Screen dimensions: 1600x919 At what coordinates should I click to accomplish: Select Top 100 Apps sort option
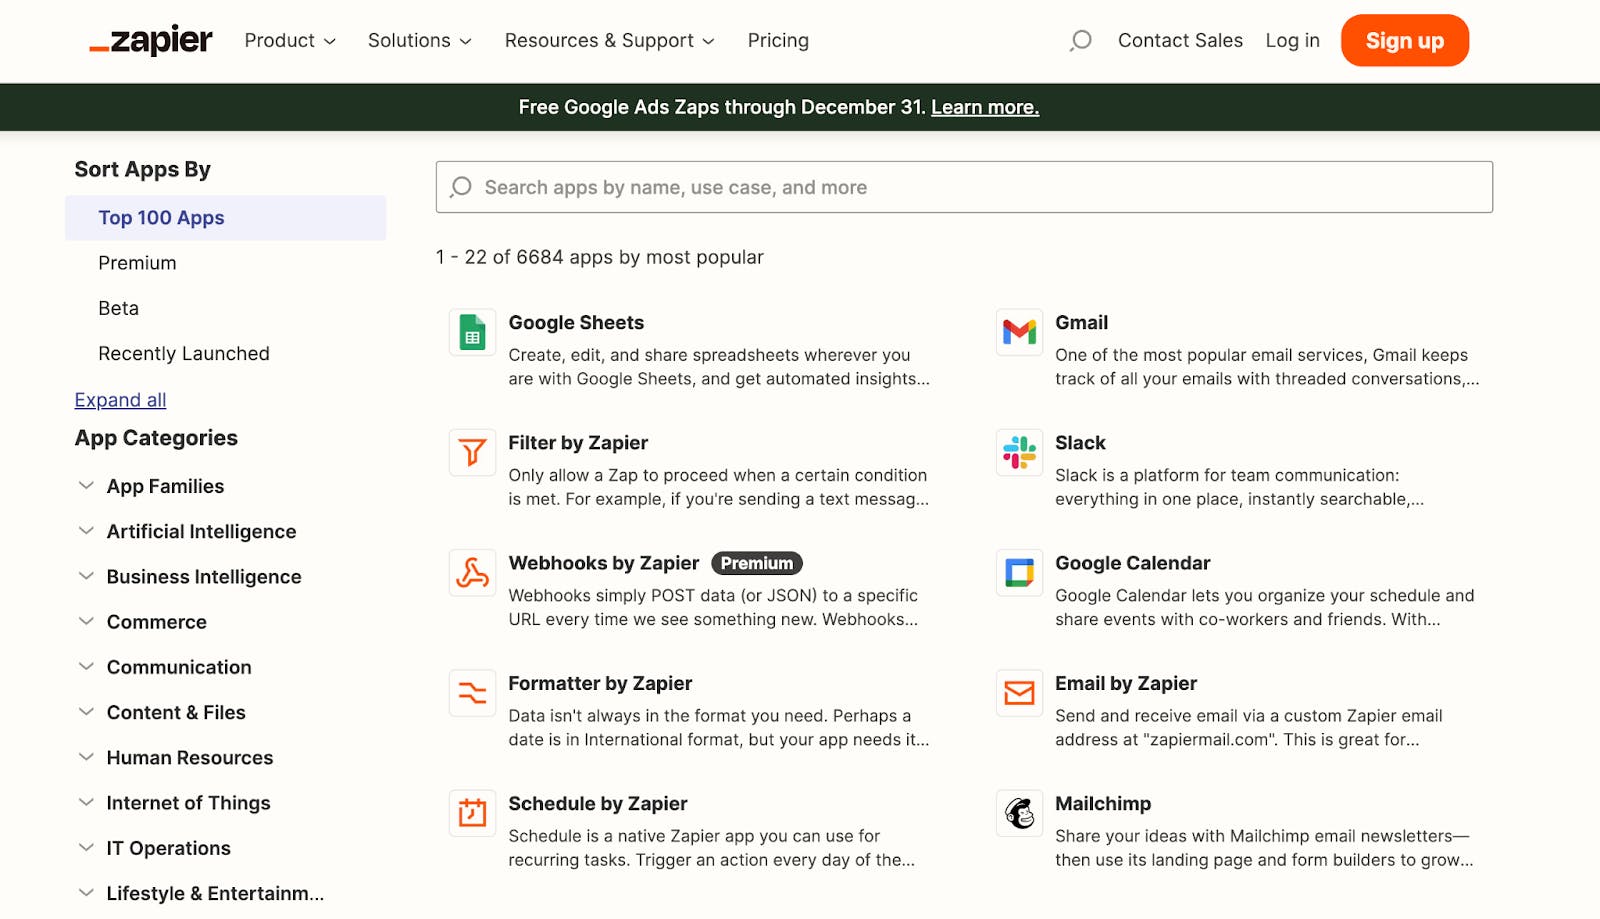225,218
